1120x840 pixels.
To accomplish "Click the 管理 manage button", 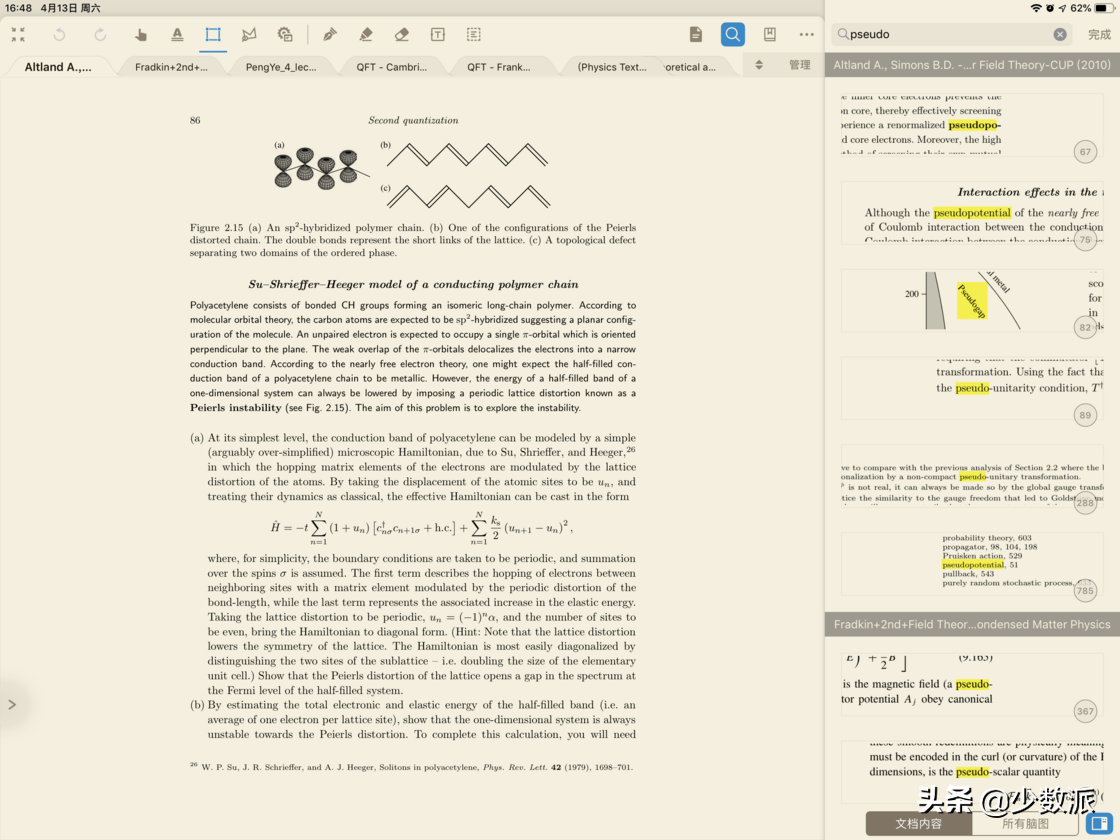I will [x=799, y=65].
